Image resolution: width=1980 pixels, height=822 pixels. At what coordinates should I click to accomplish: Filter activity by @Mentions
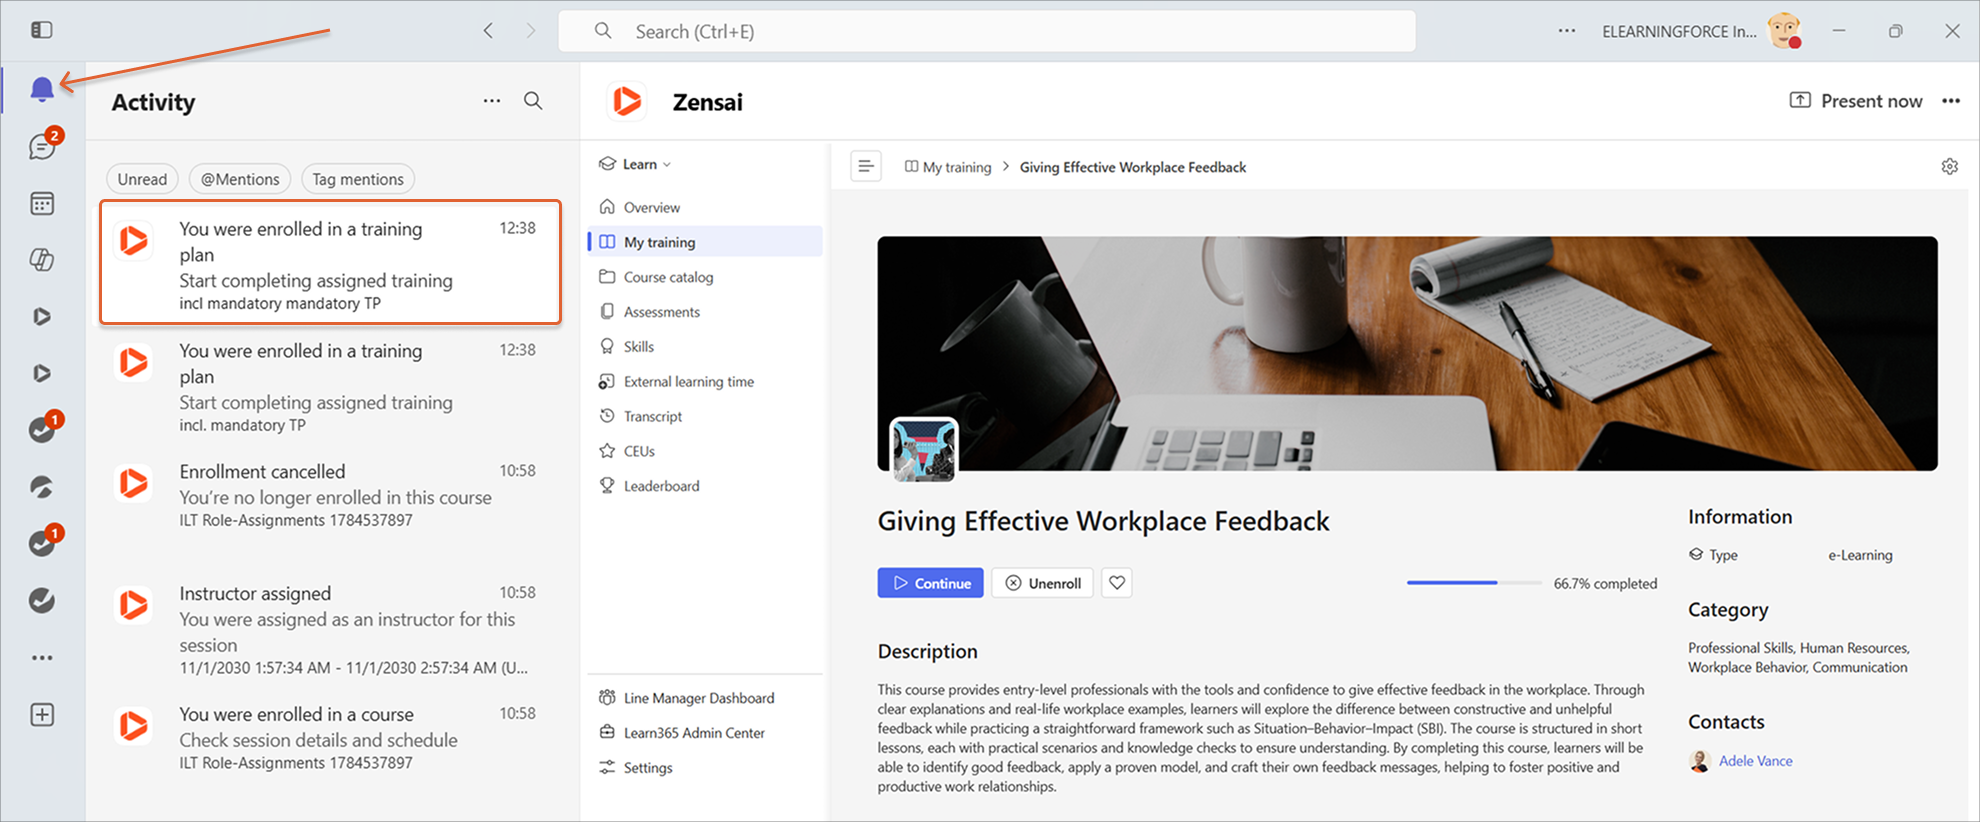pyautogui.click(x=240, y=179)
